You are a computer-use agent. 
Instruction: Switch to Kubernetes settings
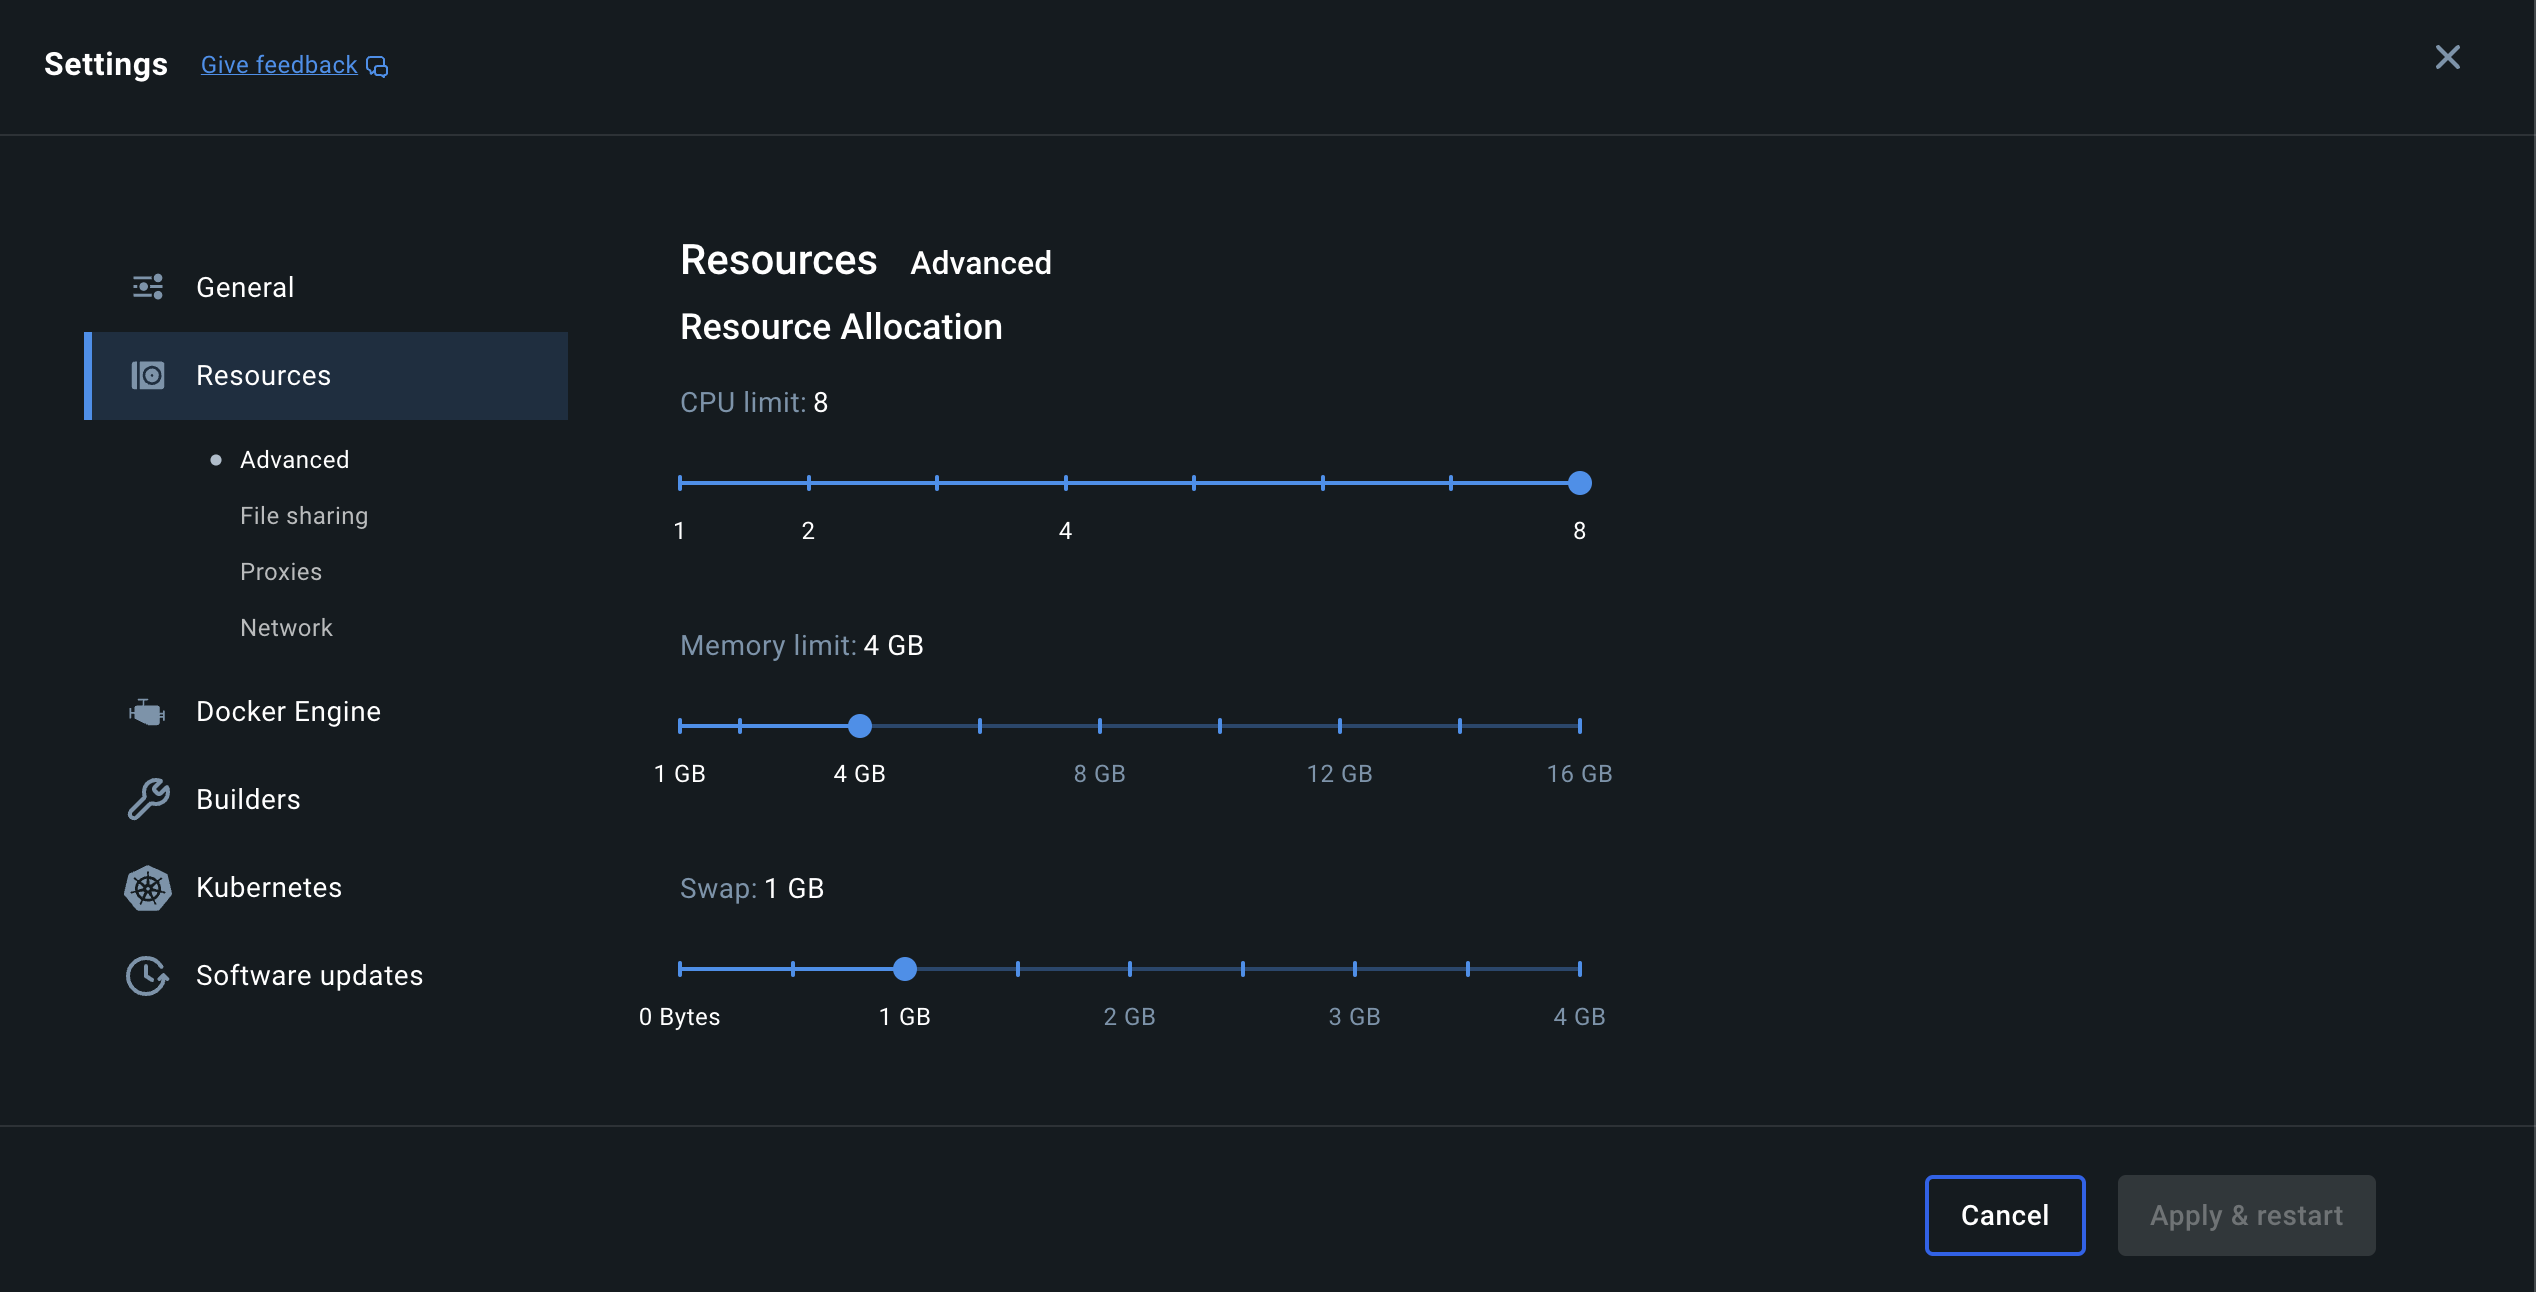pyautogui.click(x=269, y=888)
